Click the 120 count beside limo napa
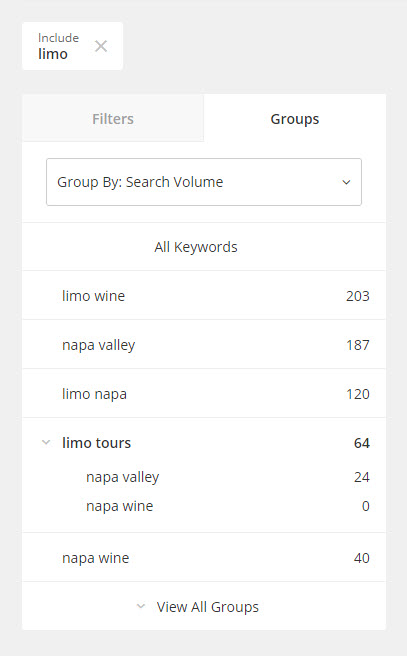This screenshot has height=656, width=407. (358, 394)
